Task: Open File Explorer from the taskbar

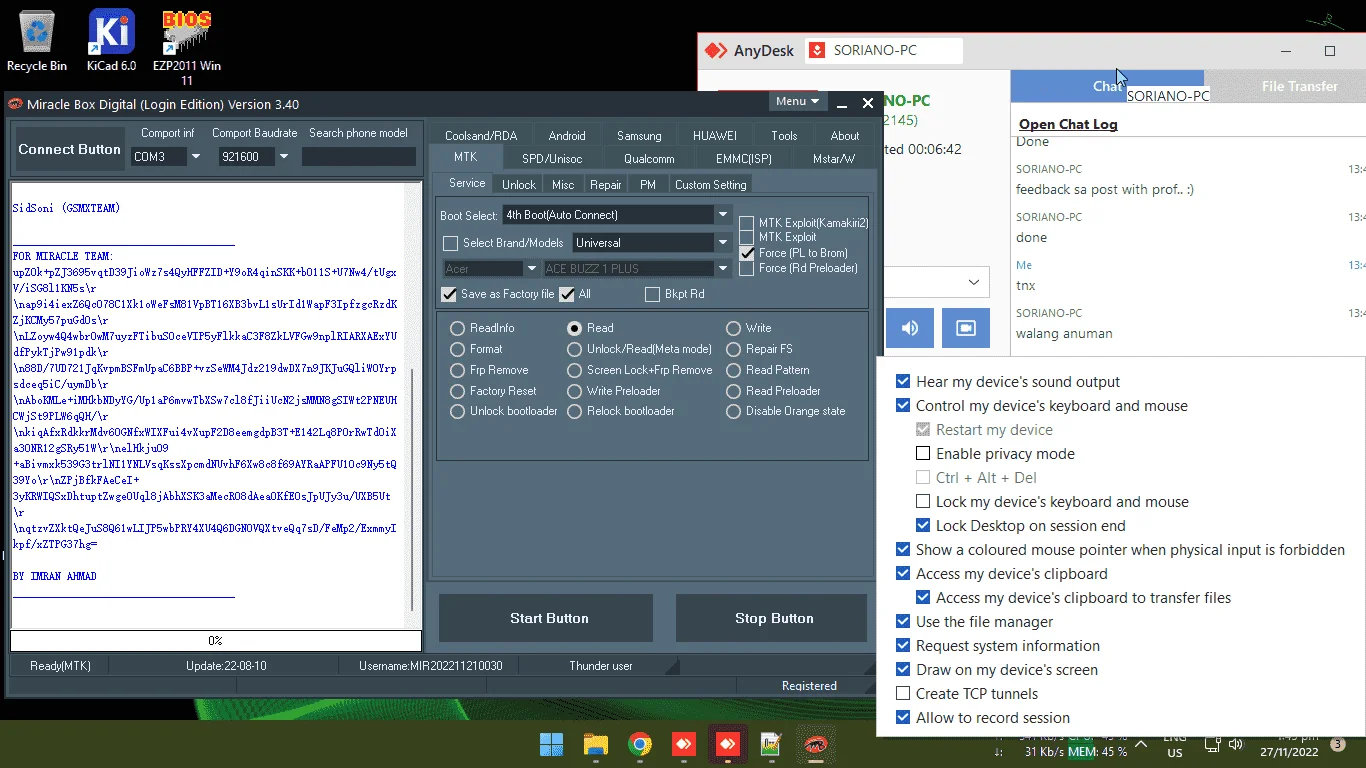Action: click(596, 745)
